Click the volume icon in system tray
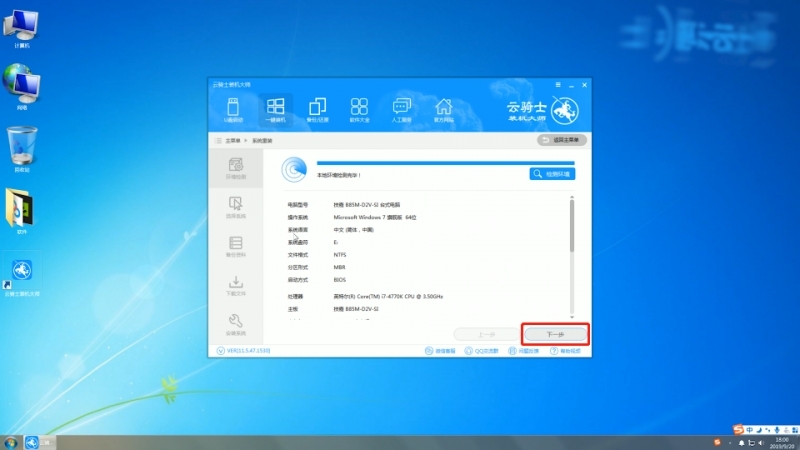Image resolution: width=800 pixels, height=450 pixels. (x=761, y=443)
